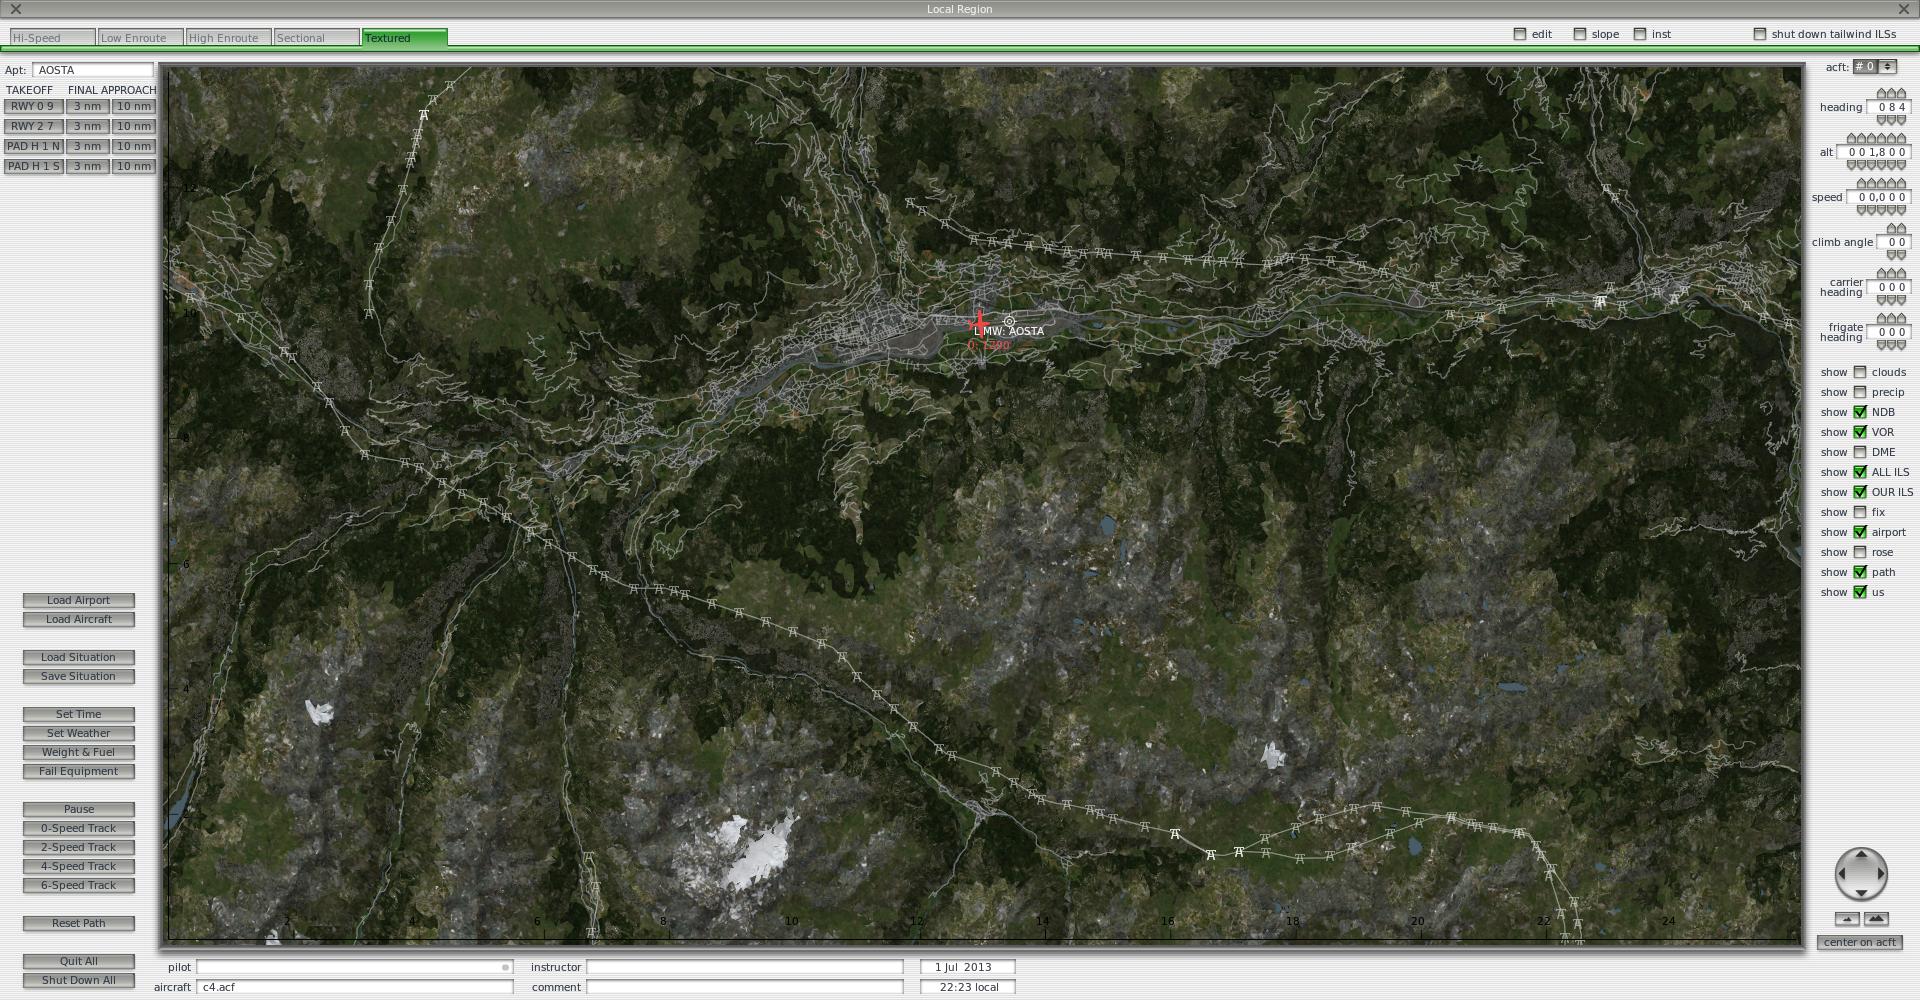Increase heading ones digit with up arrow

(x=1901, y=94)
